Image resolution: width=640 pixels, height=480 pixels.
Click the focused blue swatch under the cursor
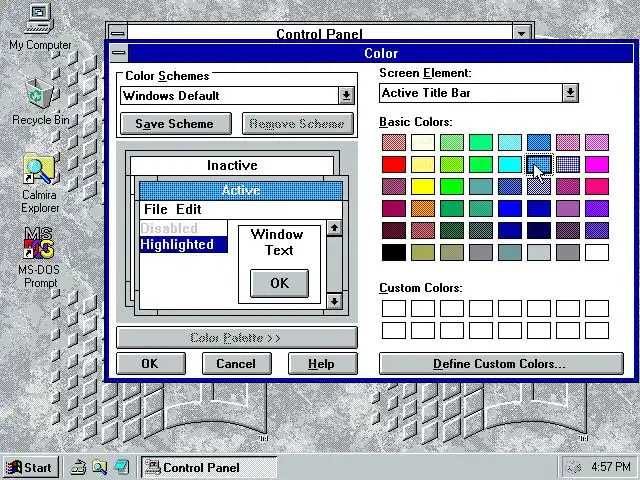point(539,164)
